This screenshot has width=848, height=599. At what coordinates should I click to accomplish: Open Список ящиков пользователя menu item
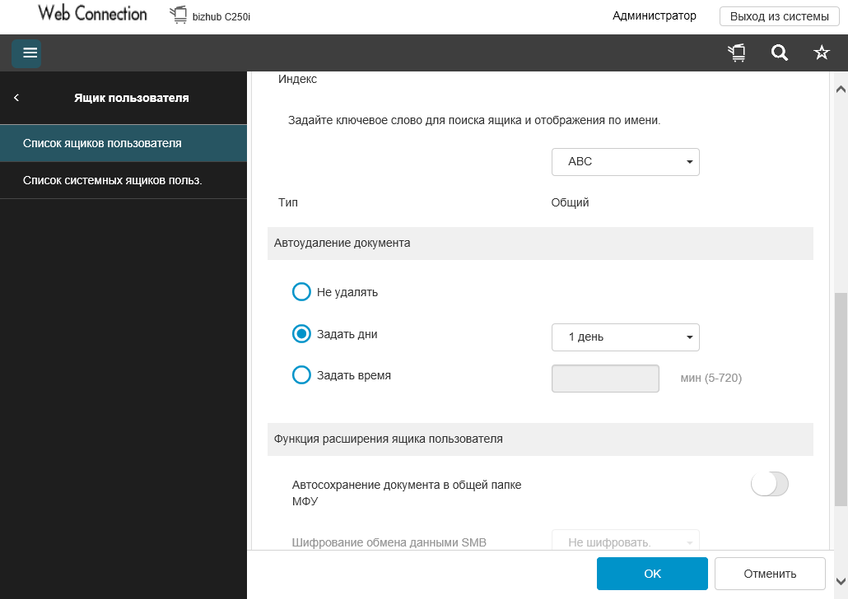[102, 143]
